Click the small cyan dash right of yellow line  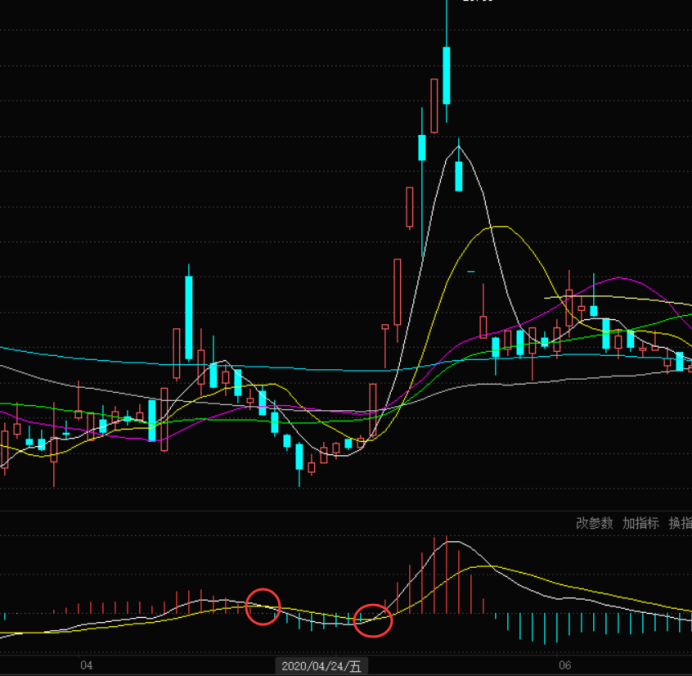(472, 270)
